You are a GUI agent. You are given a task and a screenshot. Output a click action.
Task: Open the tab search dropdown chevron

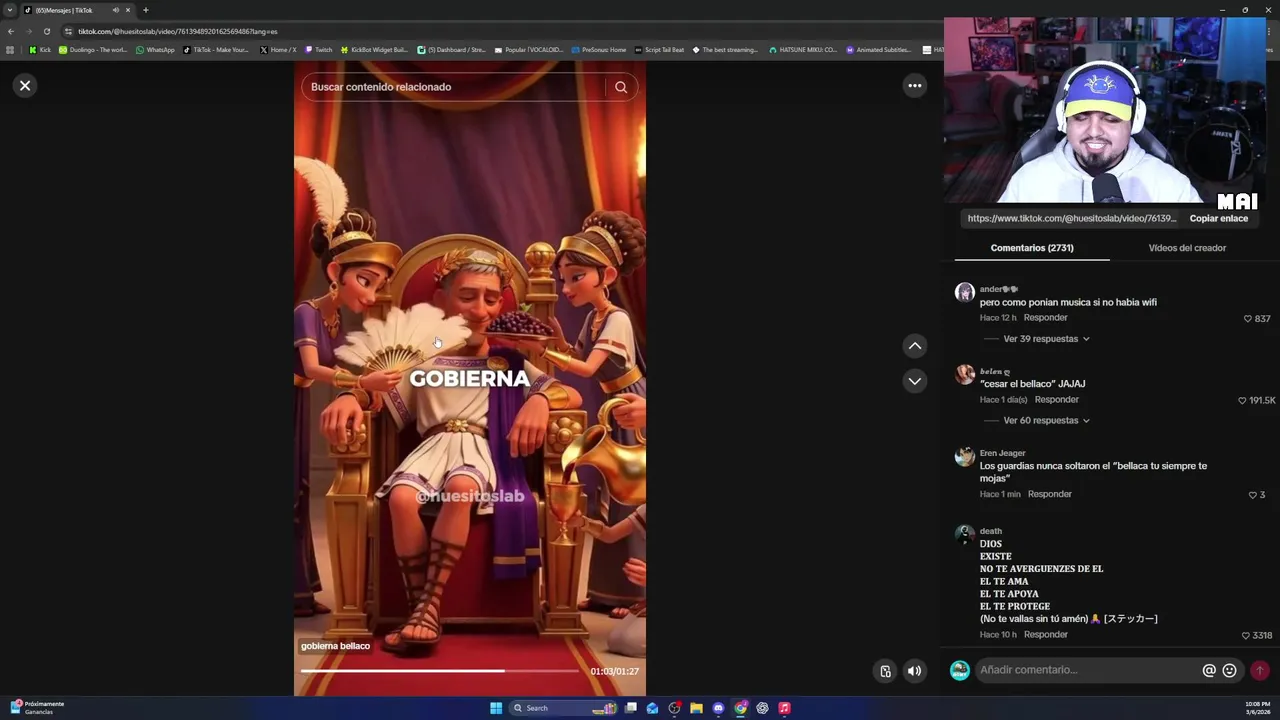coord(11,10)
